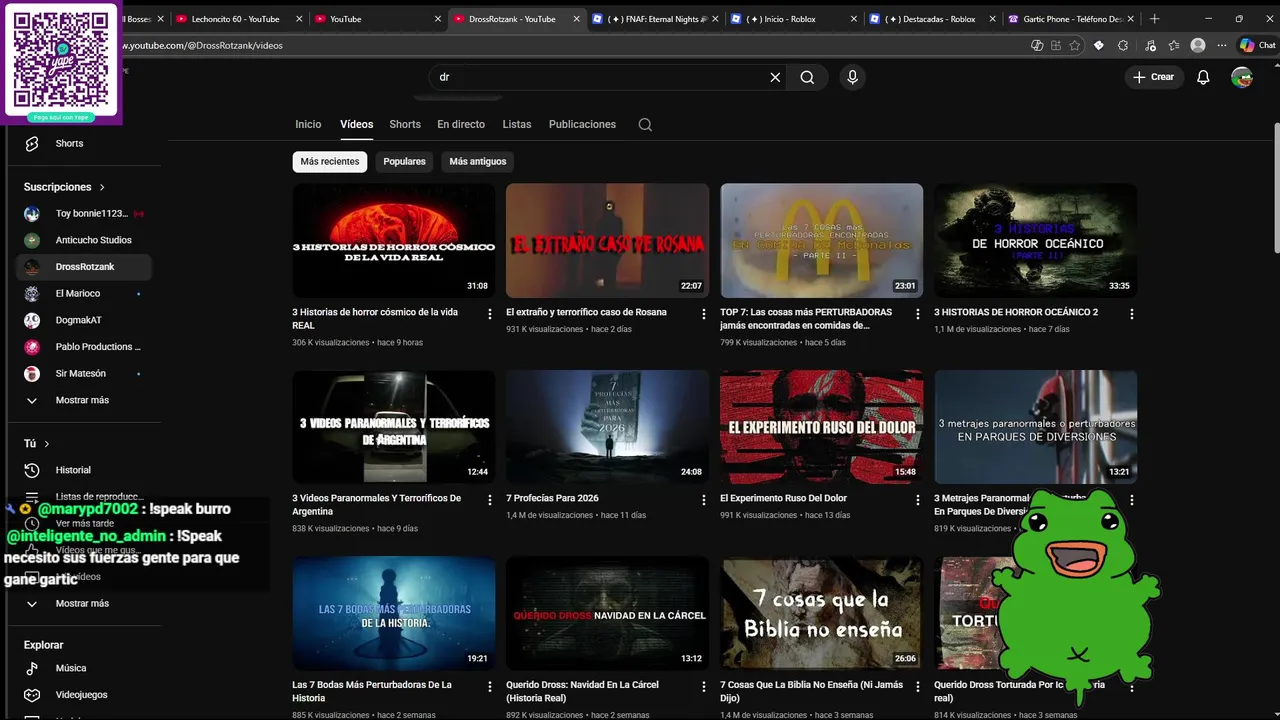Open 3 Historias de horror cósmico video title

point(375,318)
